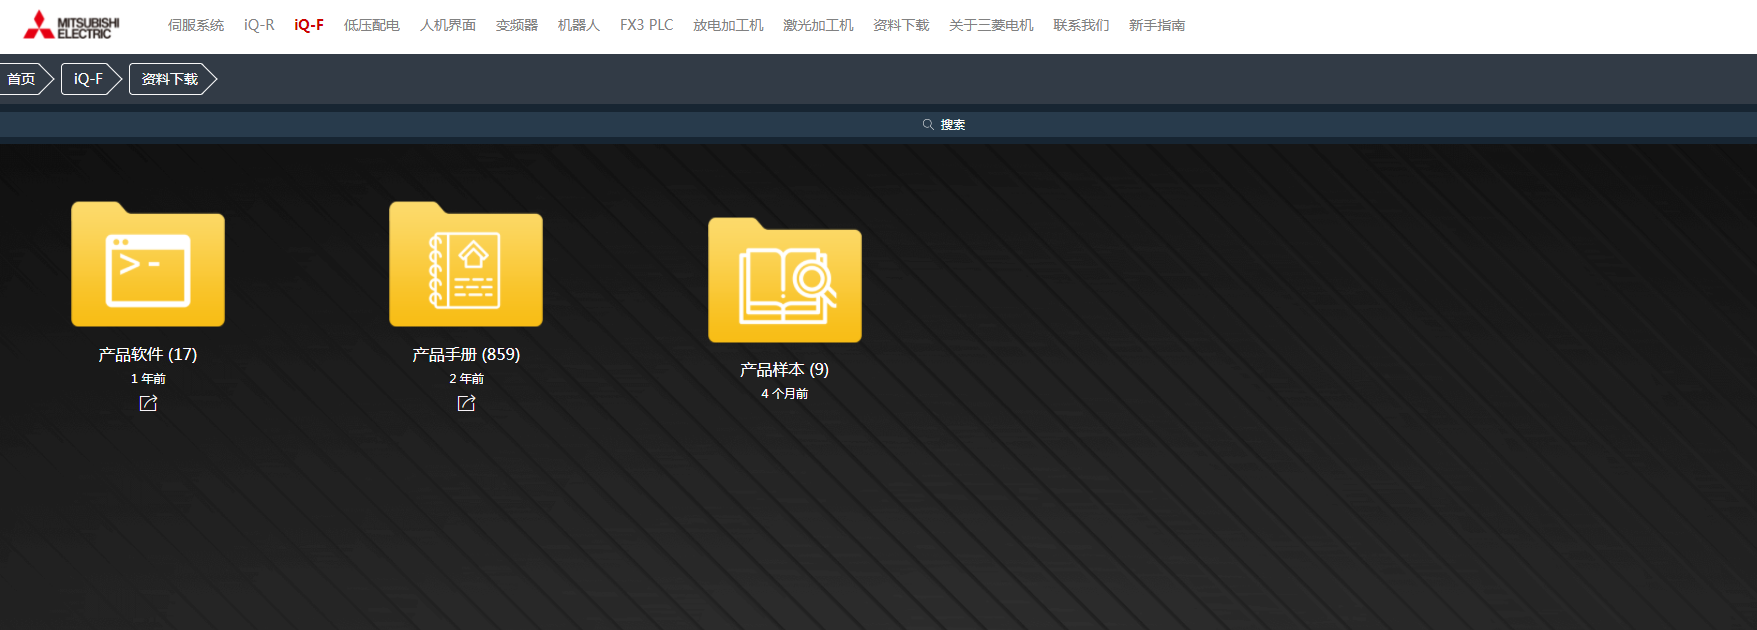Open the 产品样本 folder icon

click(x=785, y=281)
